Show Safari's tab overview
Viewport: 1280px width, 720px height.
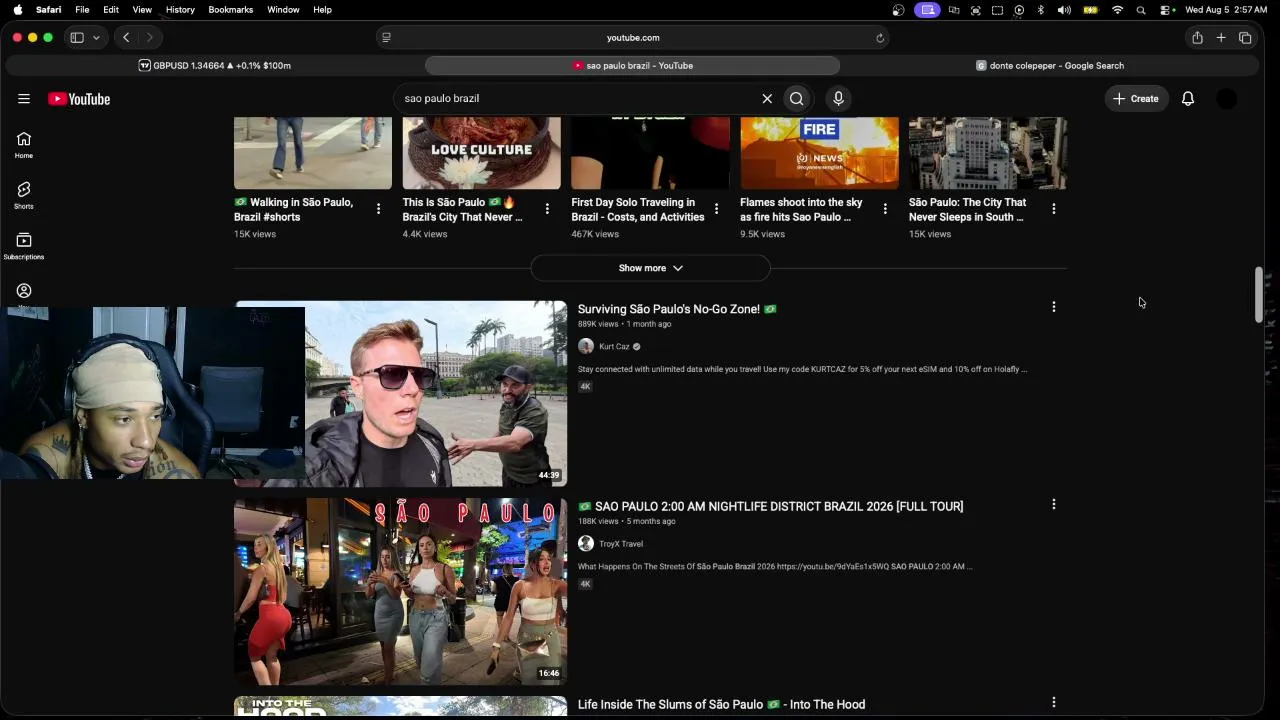(x=1245, y=38)
